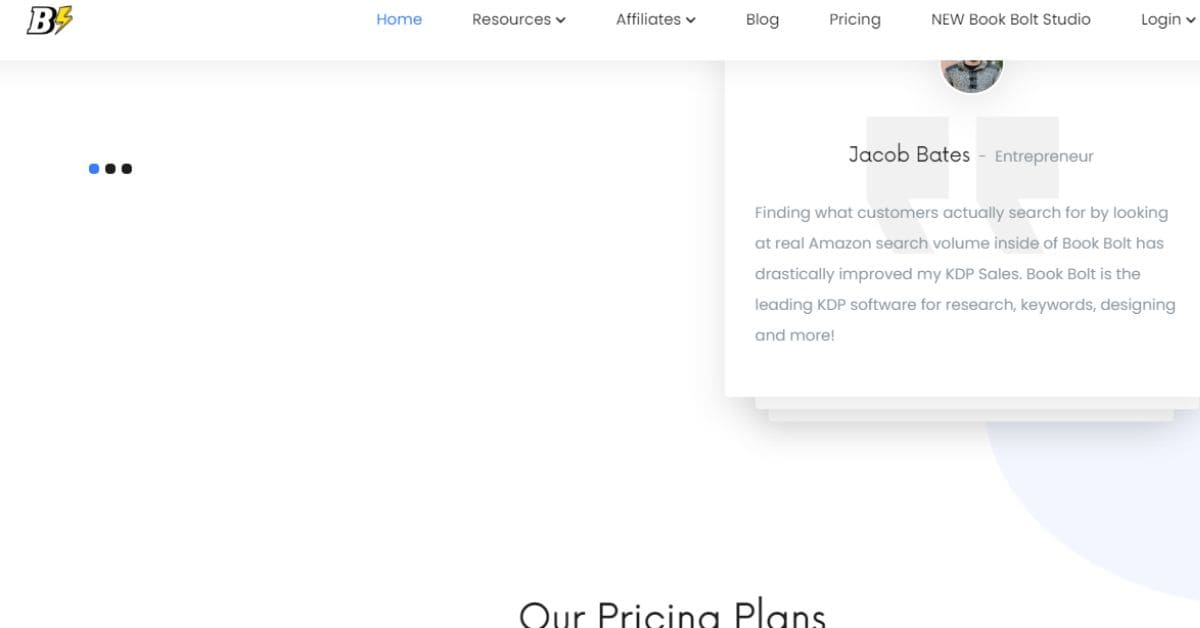The image size is (1200, 628).
Task: Click the Entrepreneur subtitle text
Action: pos(1044,156)
